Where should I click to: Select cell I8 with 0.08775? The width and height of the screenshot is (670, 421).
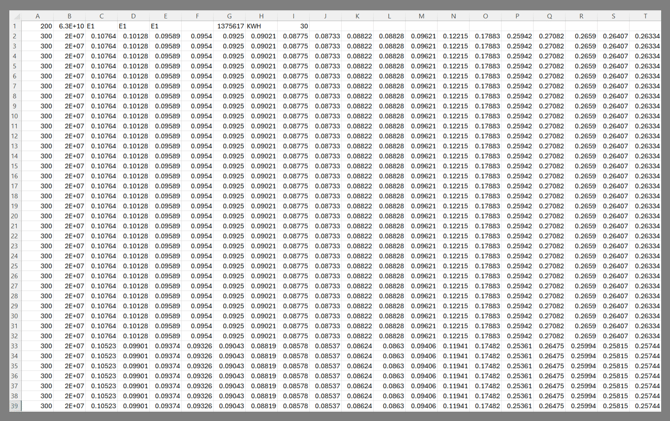[x=294, y=96]
